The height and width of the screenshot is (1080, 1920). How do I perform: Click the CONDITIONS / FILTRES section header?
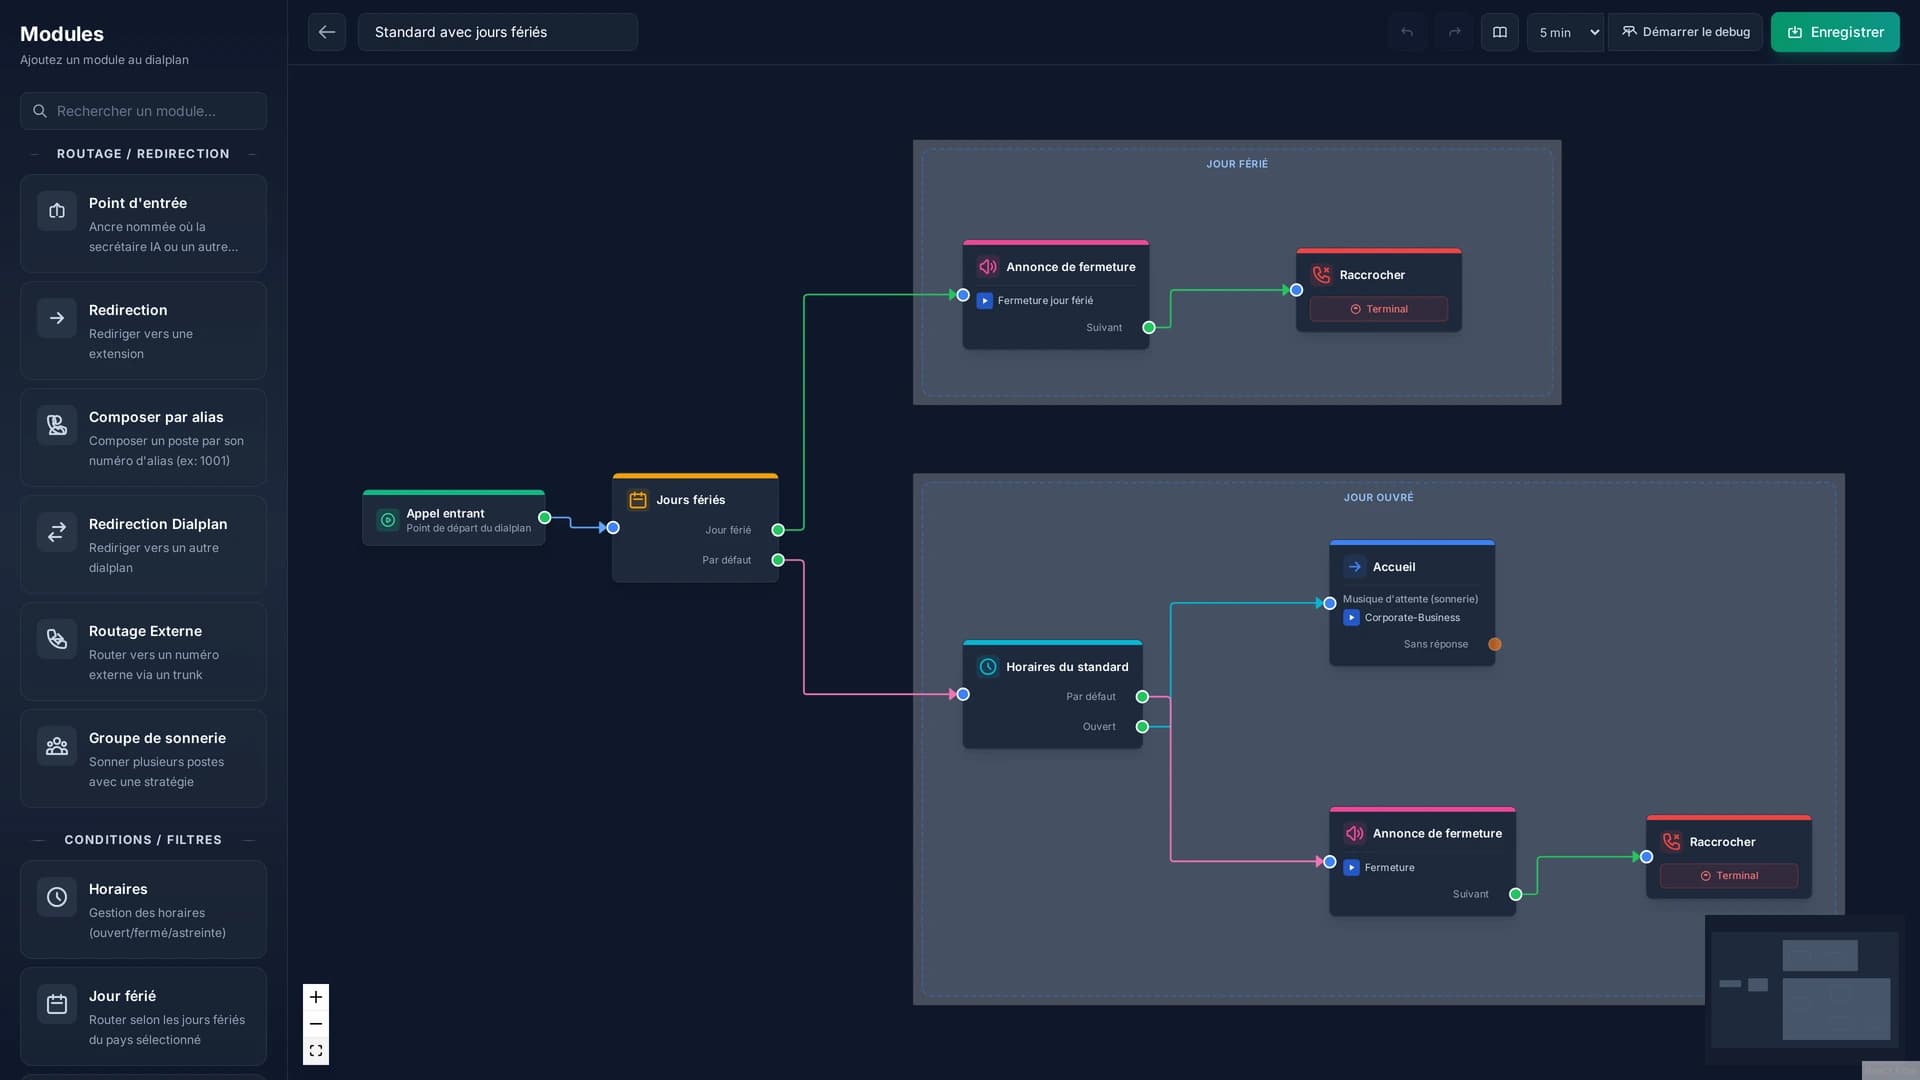point(143,840)
